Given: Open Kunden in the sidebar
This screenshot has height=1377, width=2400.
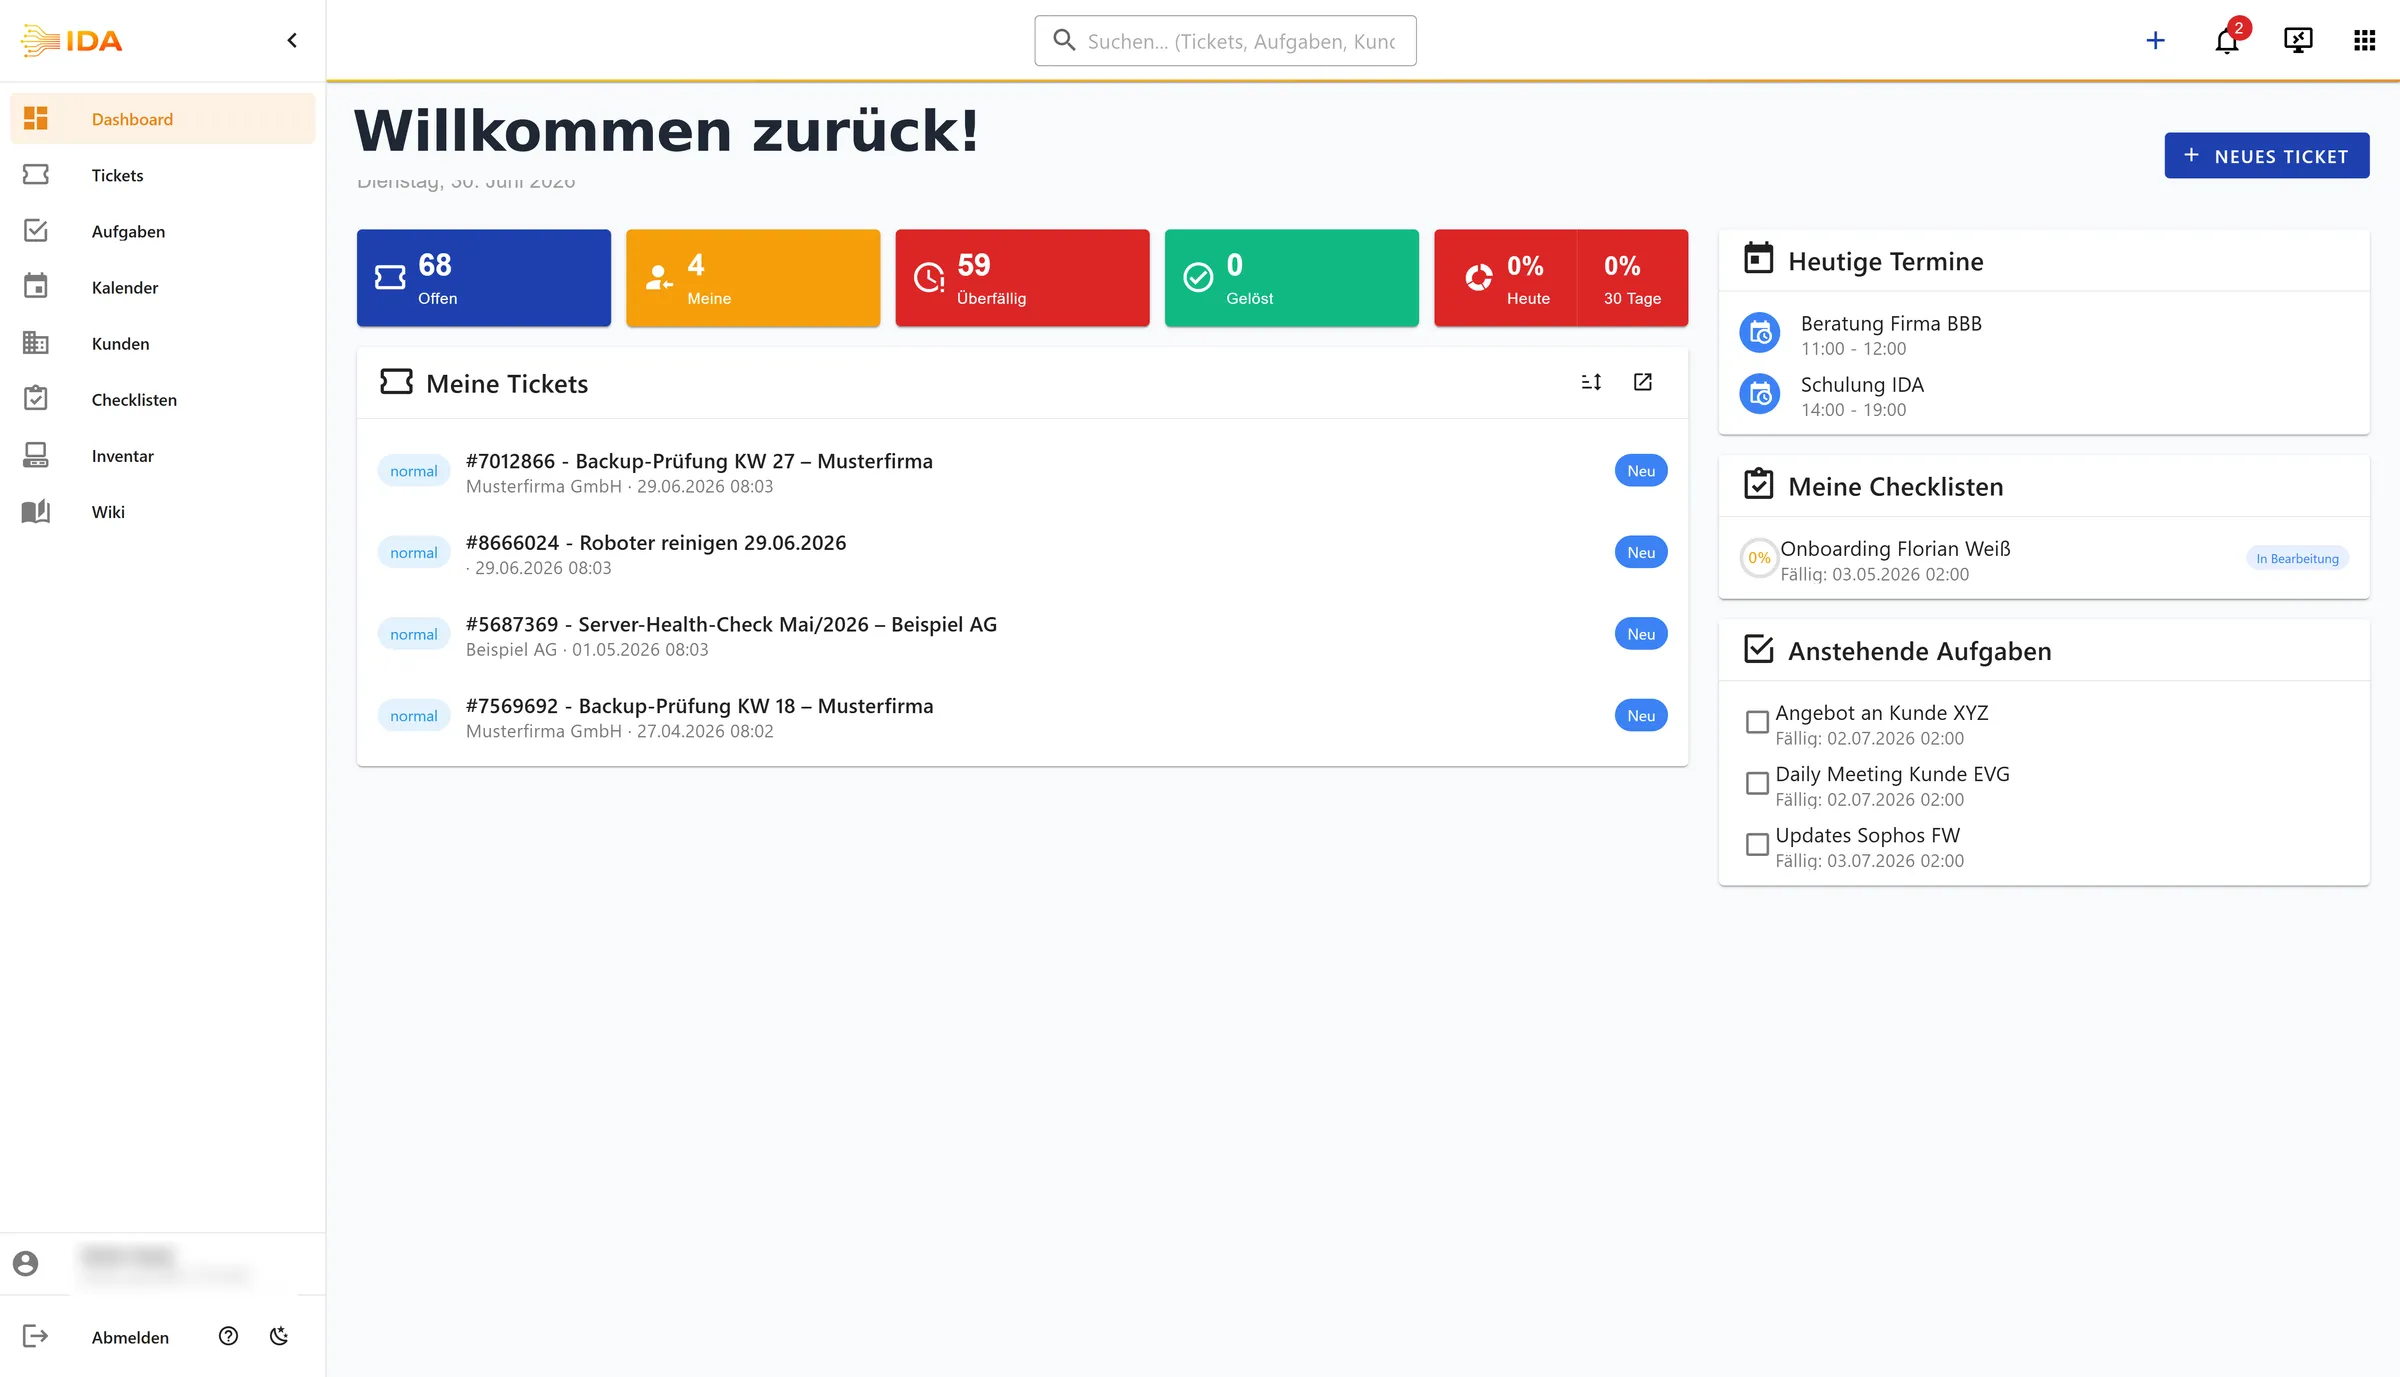Looking at the screenshot, I should [x=163, y=343].
